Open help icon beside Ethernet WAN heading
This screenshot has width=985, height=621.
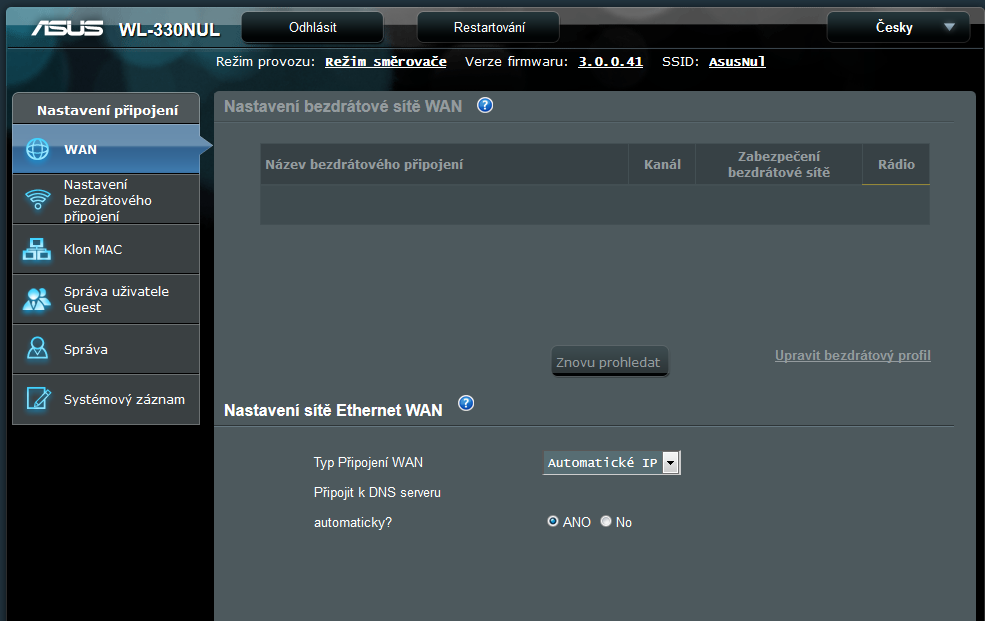click(465, 403)
